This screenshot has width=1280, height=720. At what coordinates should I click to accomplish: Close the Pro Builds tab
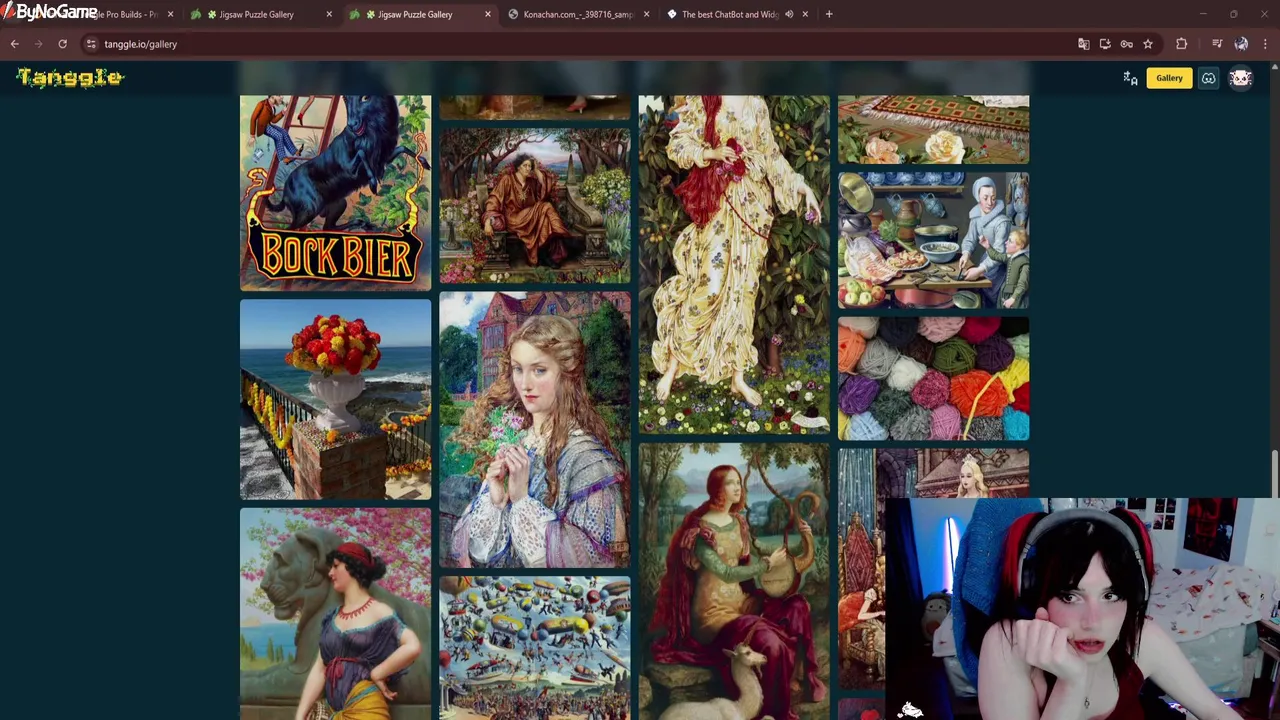click(x=170, y=14)
